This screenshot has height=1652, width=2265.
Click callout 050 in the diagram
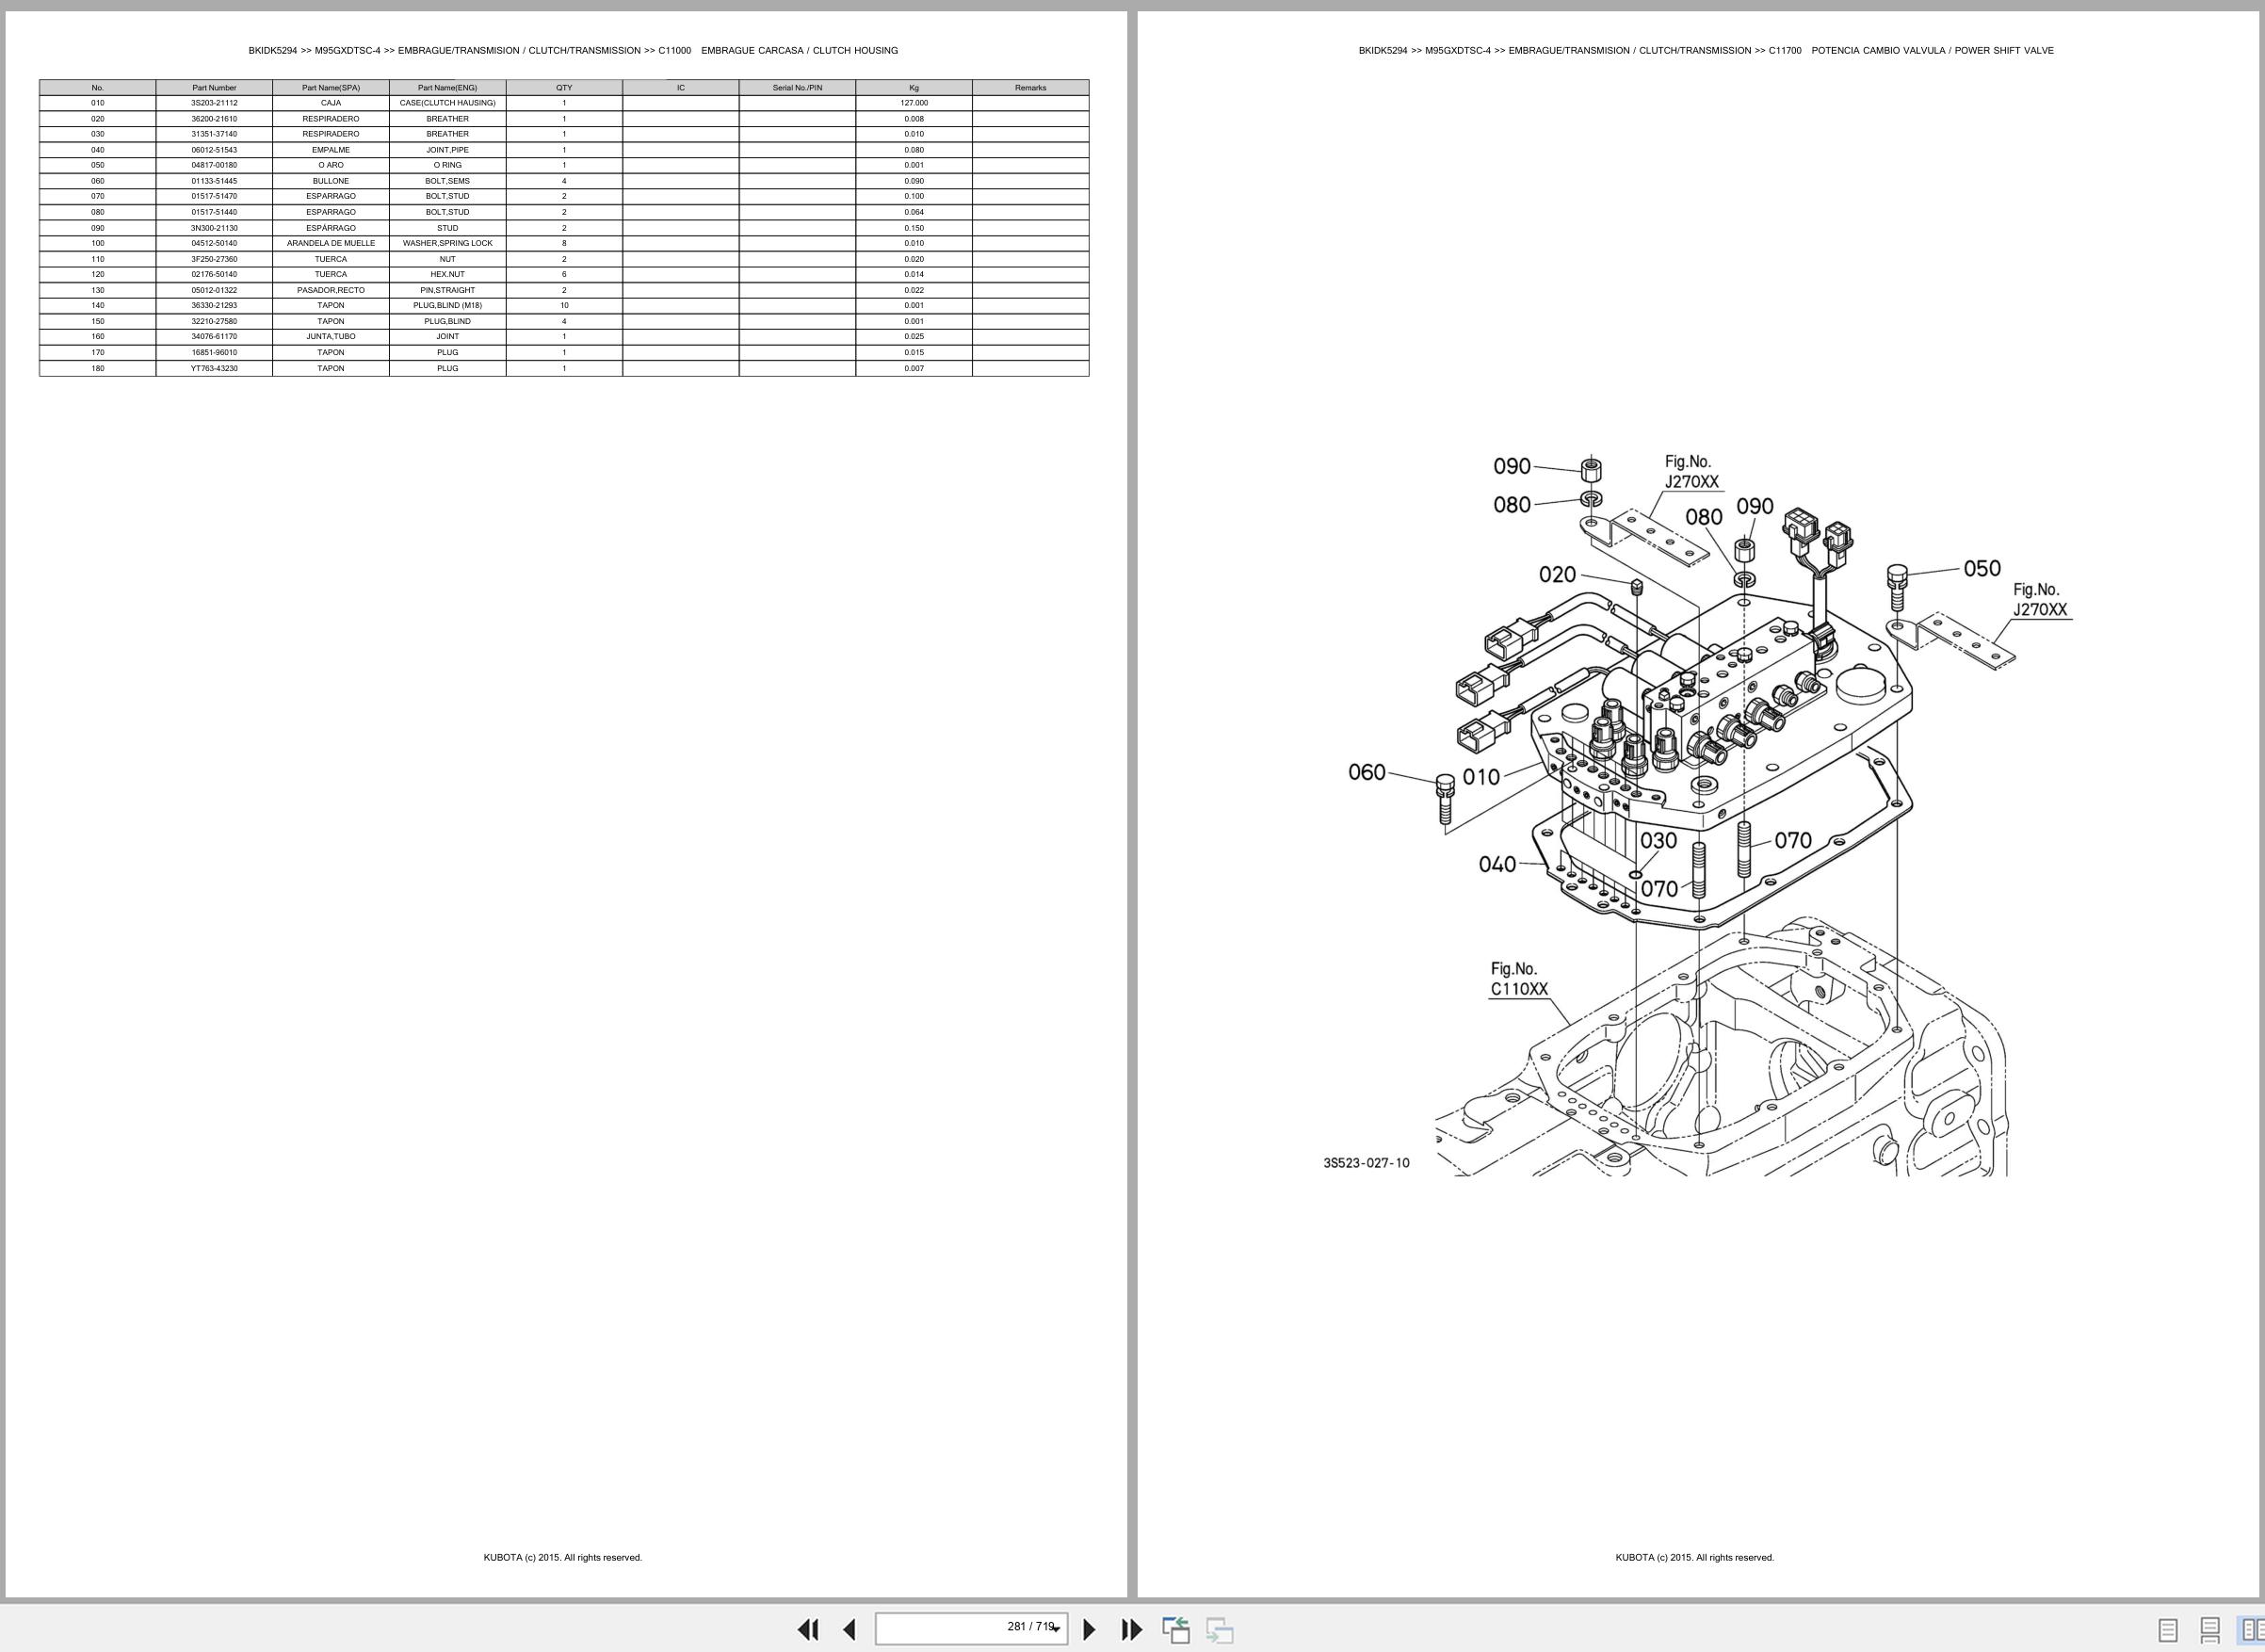tap(1982, 569)
